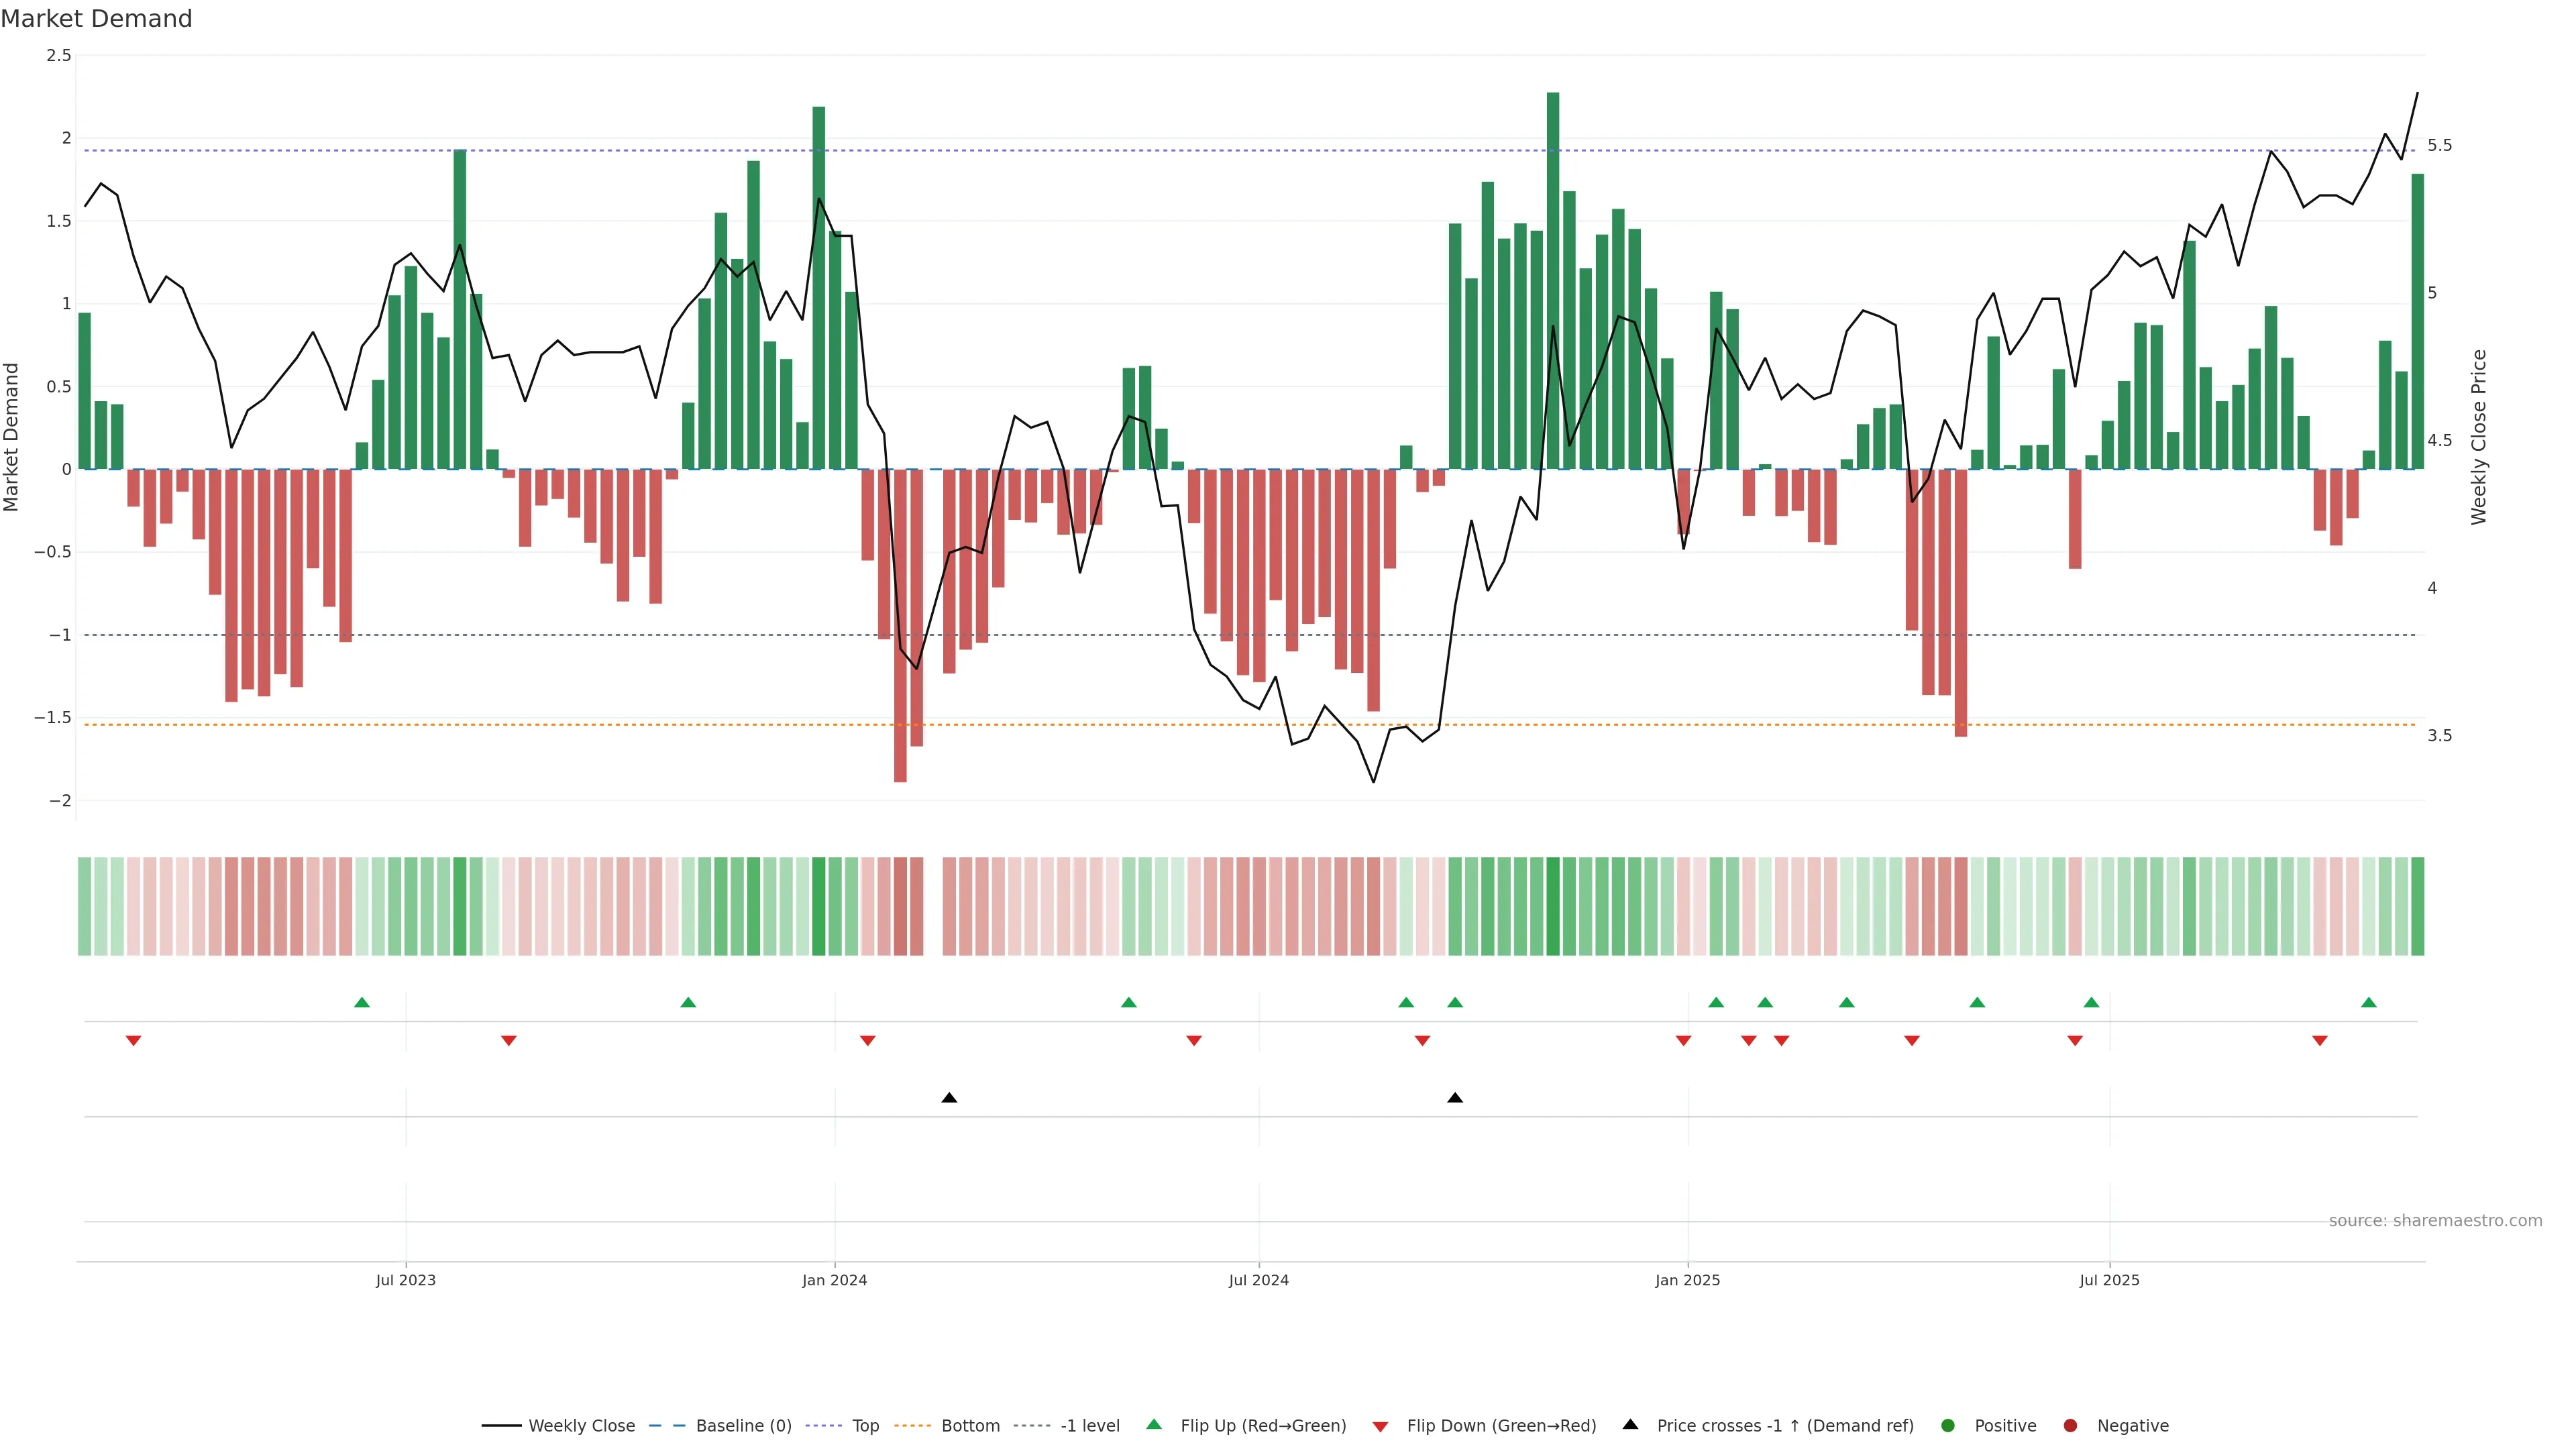The height and width of the screenshot is (1449, 2576).
Task: Click the second black price-cross triangle marker
Action: pos(1455,1098)
